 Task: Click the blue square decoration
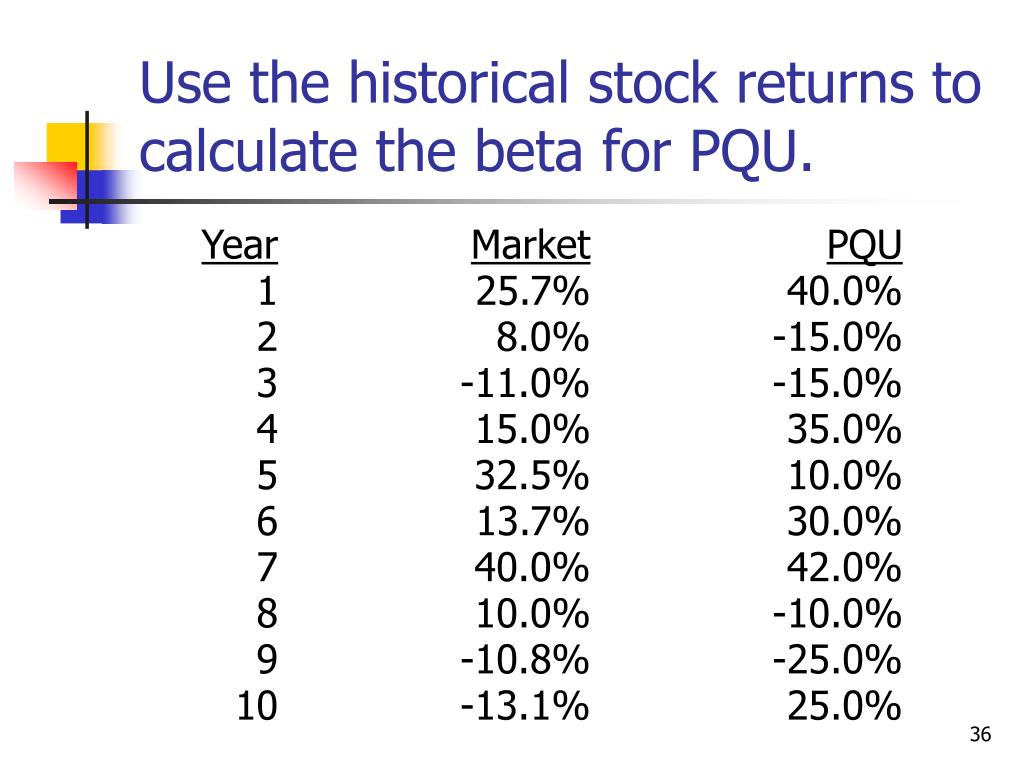click(98, 197)
